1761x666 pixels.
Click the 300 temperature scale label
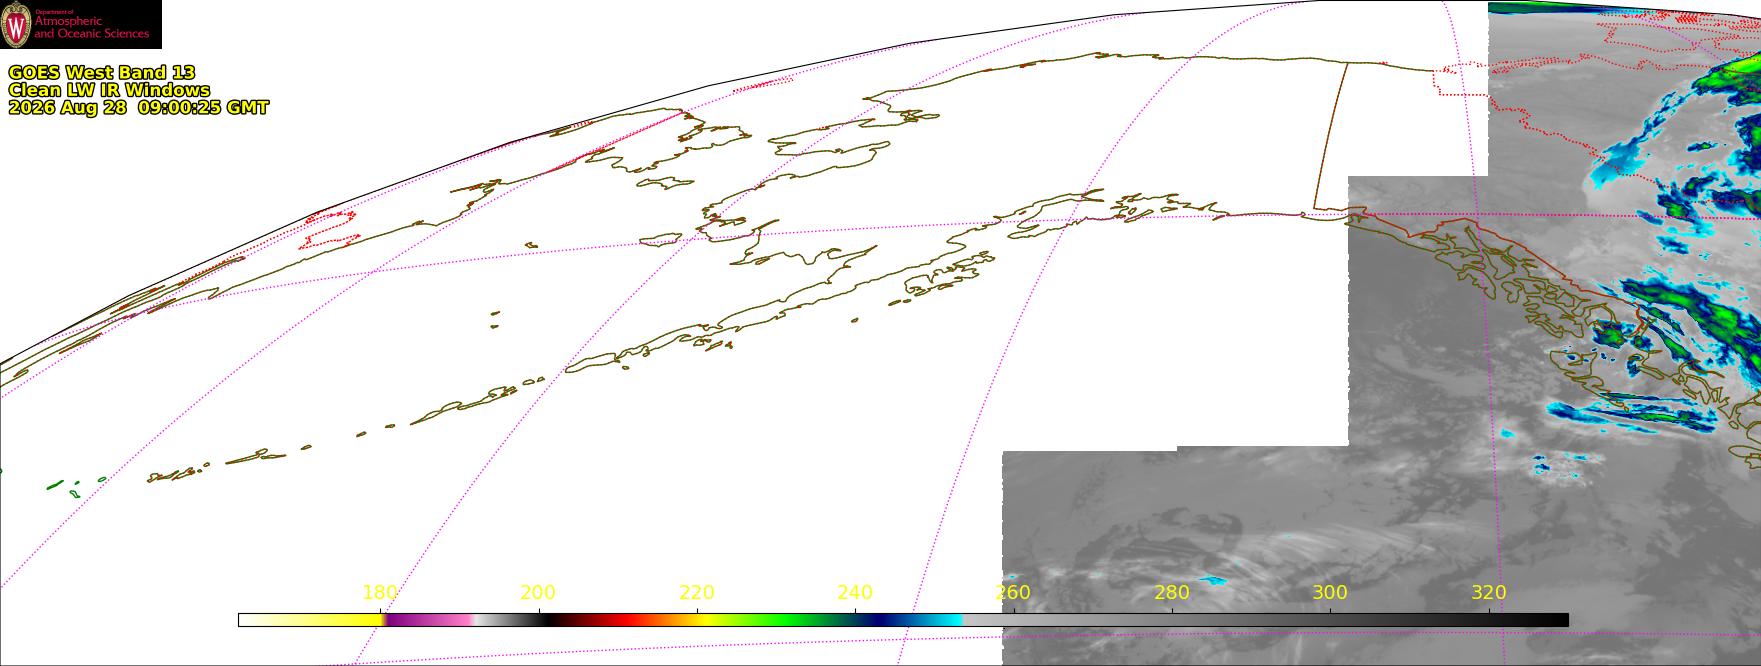(1330, 592)
